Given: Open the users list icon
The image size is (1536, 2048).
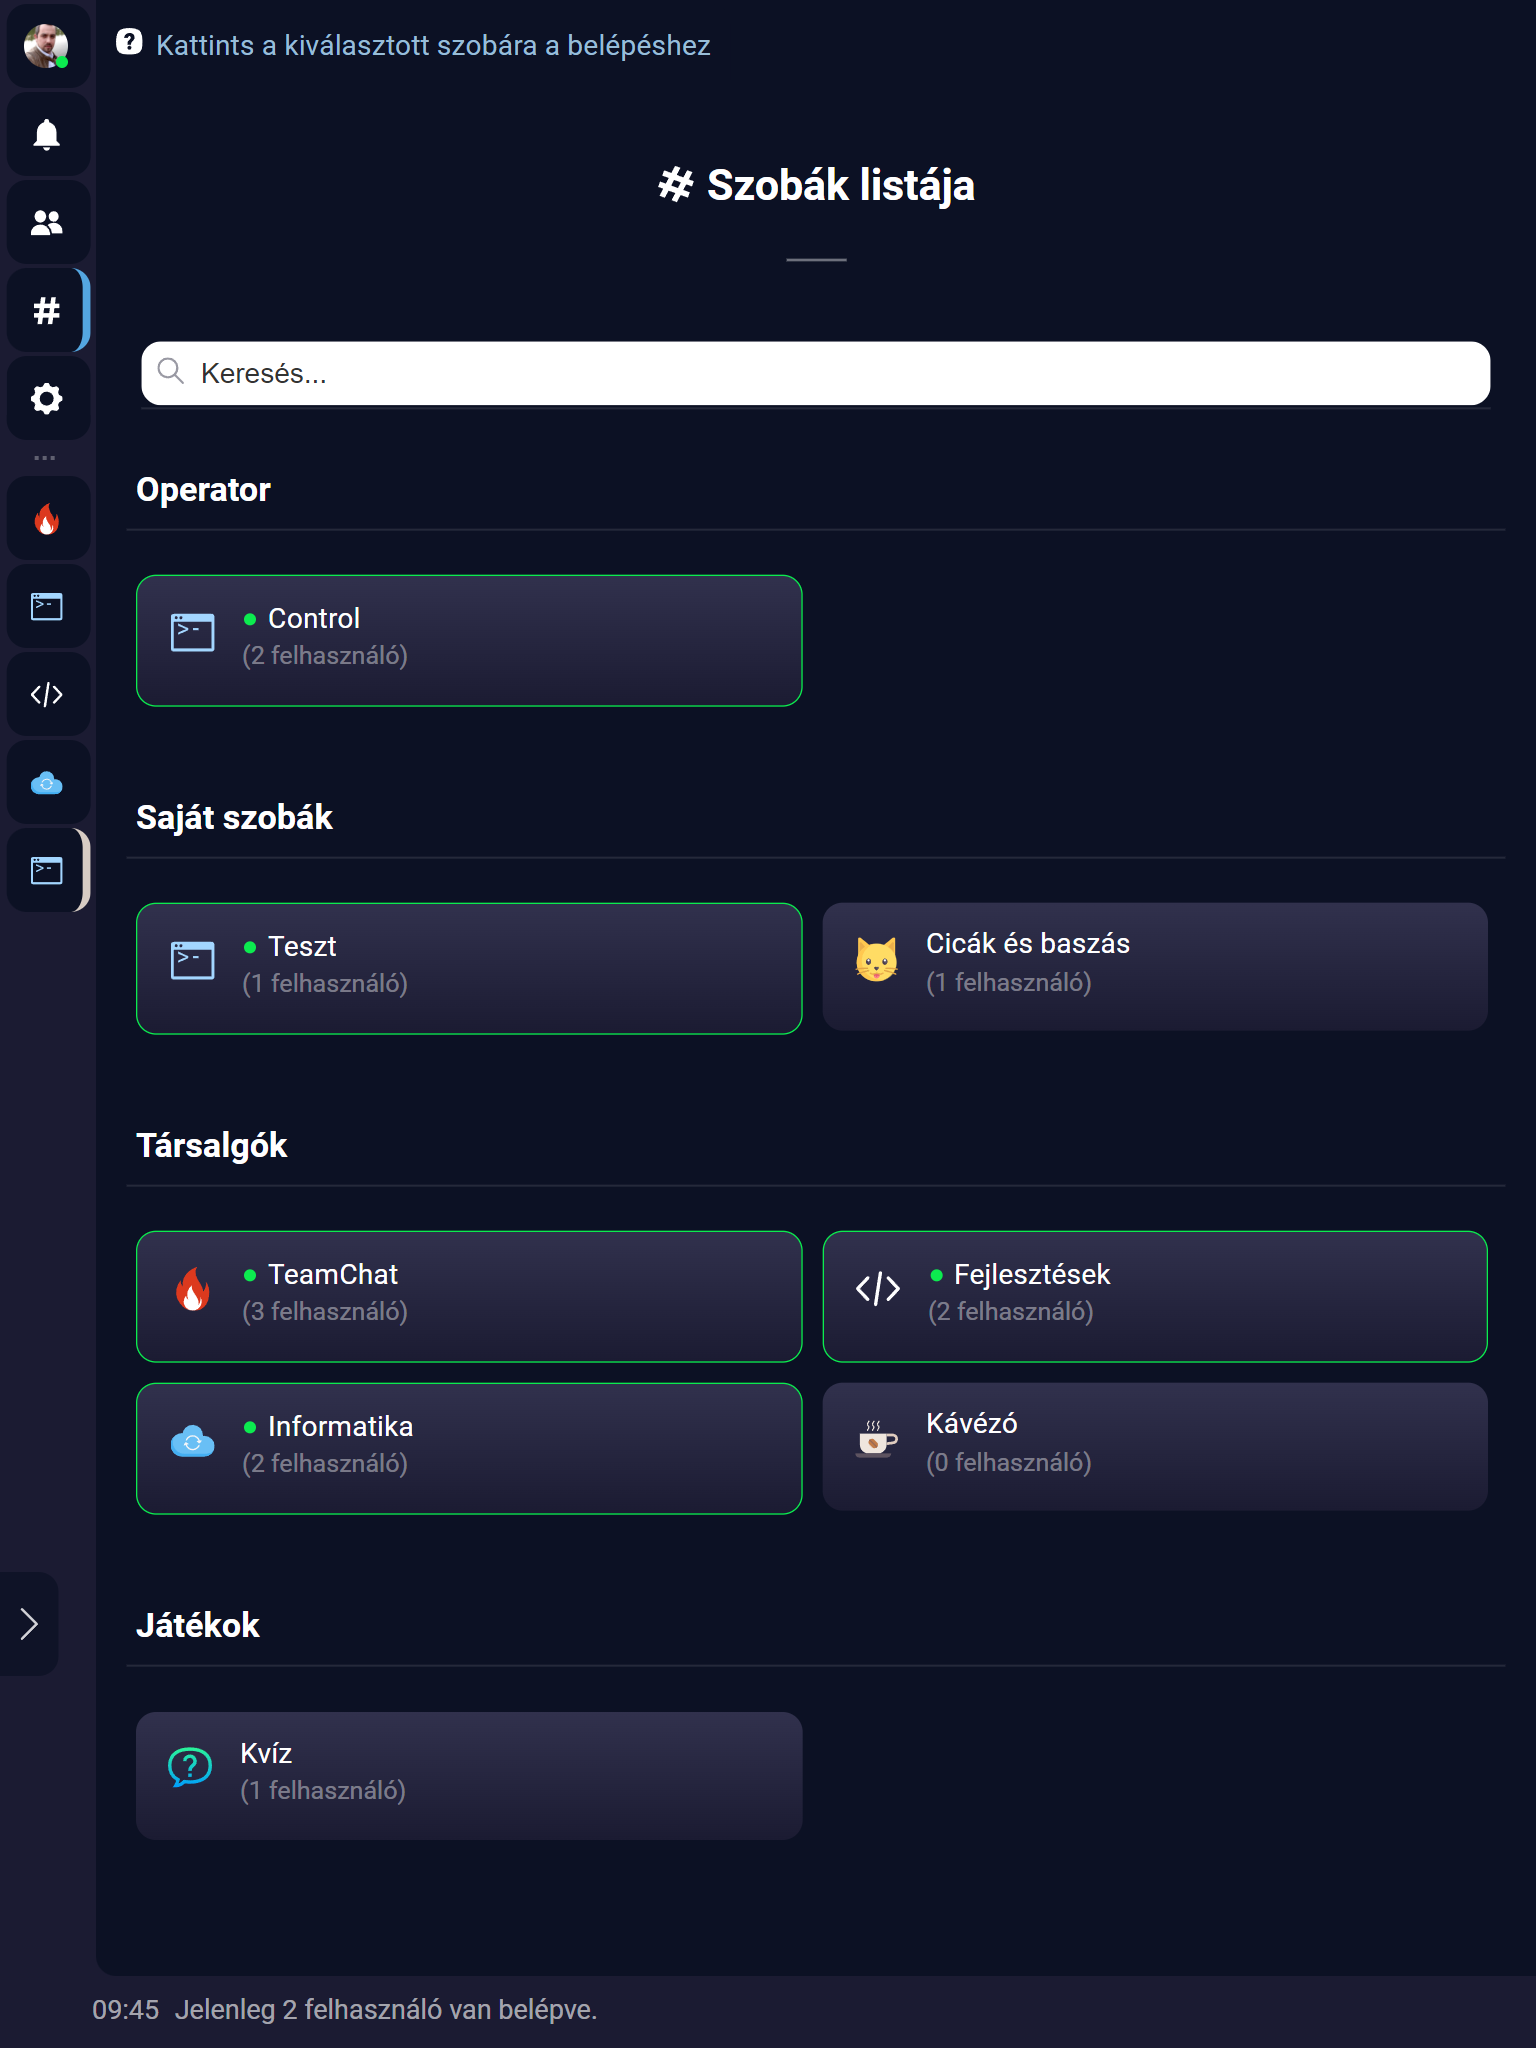Looking at the screenshot, I should (x=47, y=222).
